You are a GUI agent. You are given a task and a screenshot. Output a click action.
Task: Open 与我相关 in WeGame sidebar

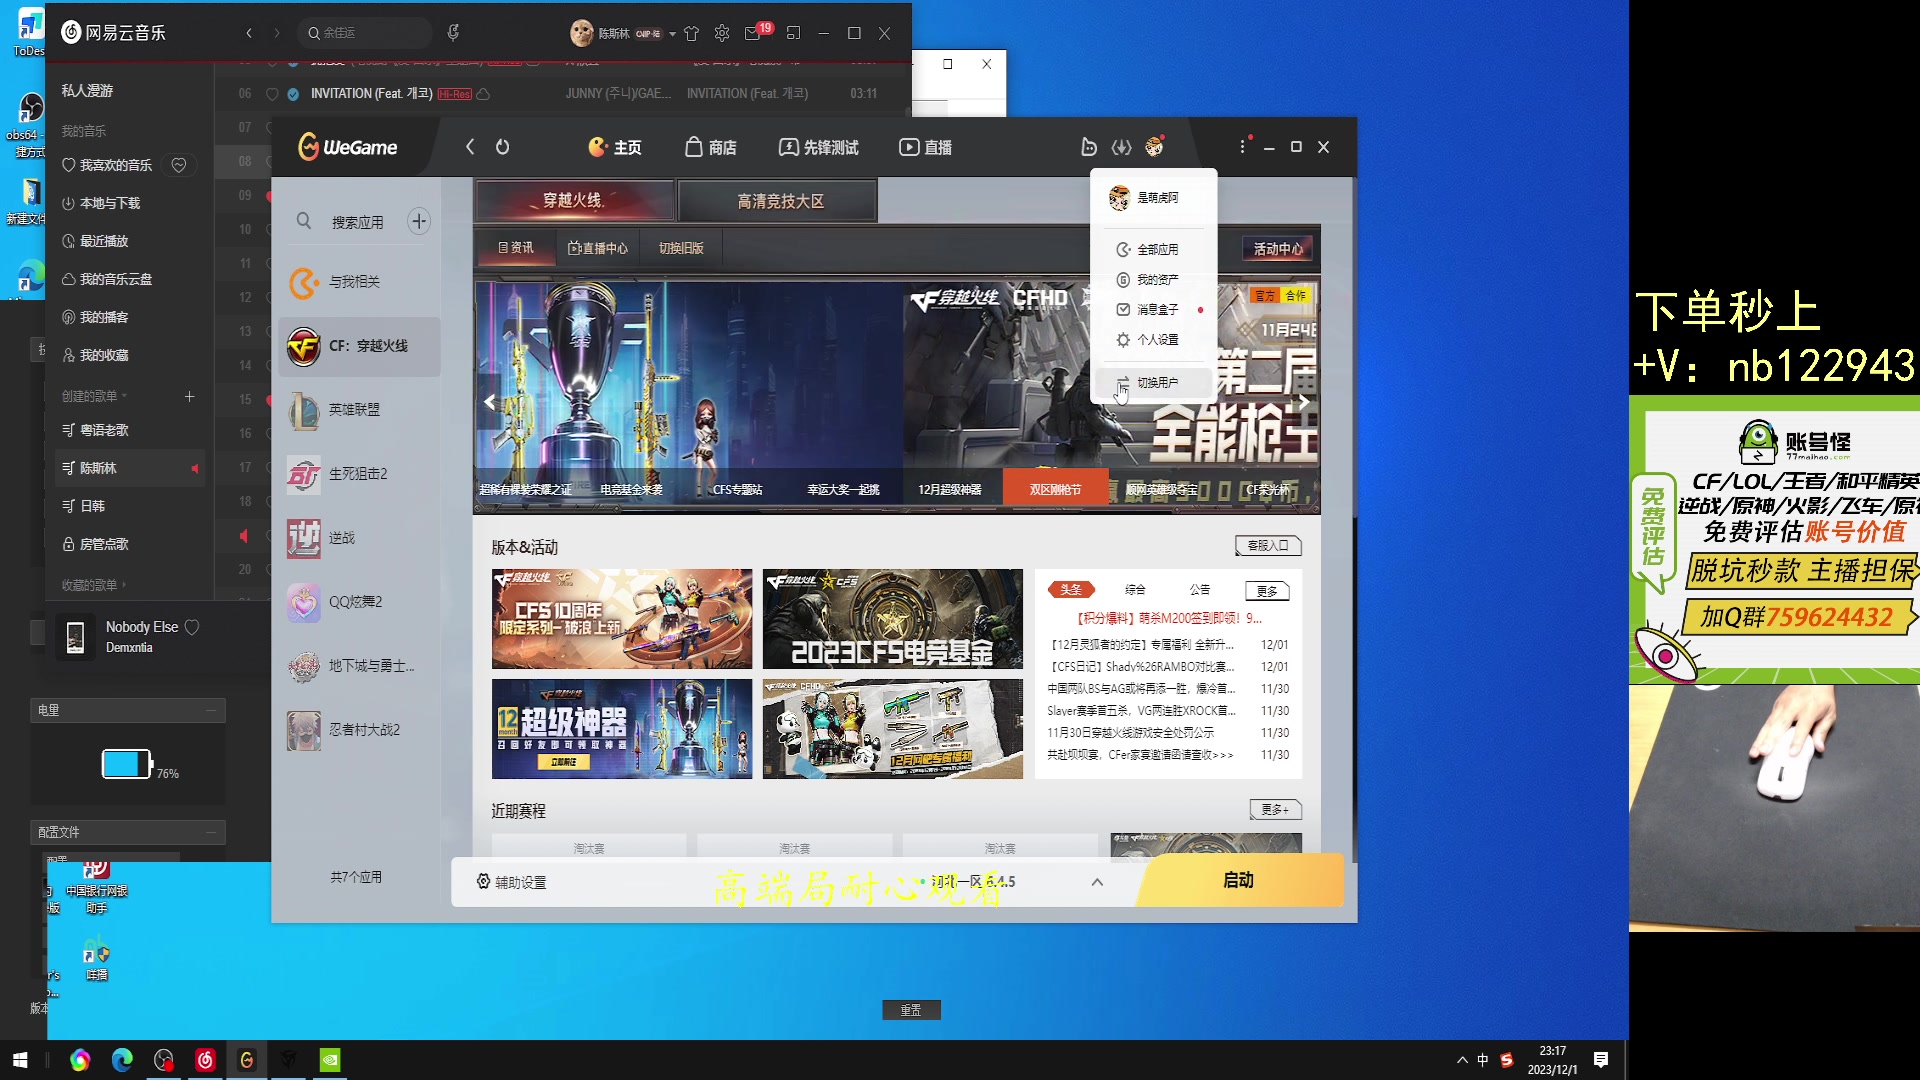click(360, 282)
